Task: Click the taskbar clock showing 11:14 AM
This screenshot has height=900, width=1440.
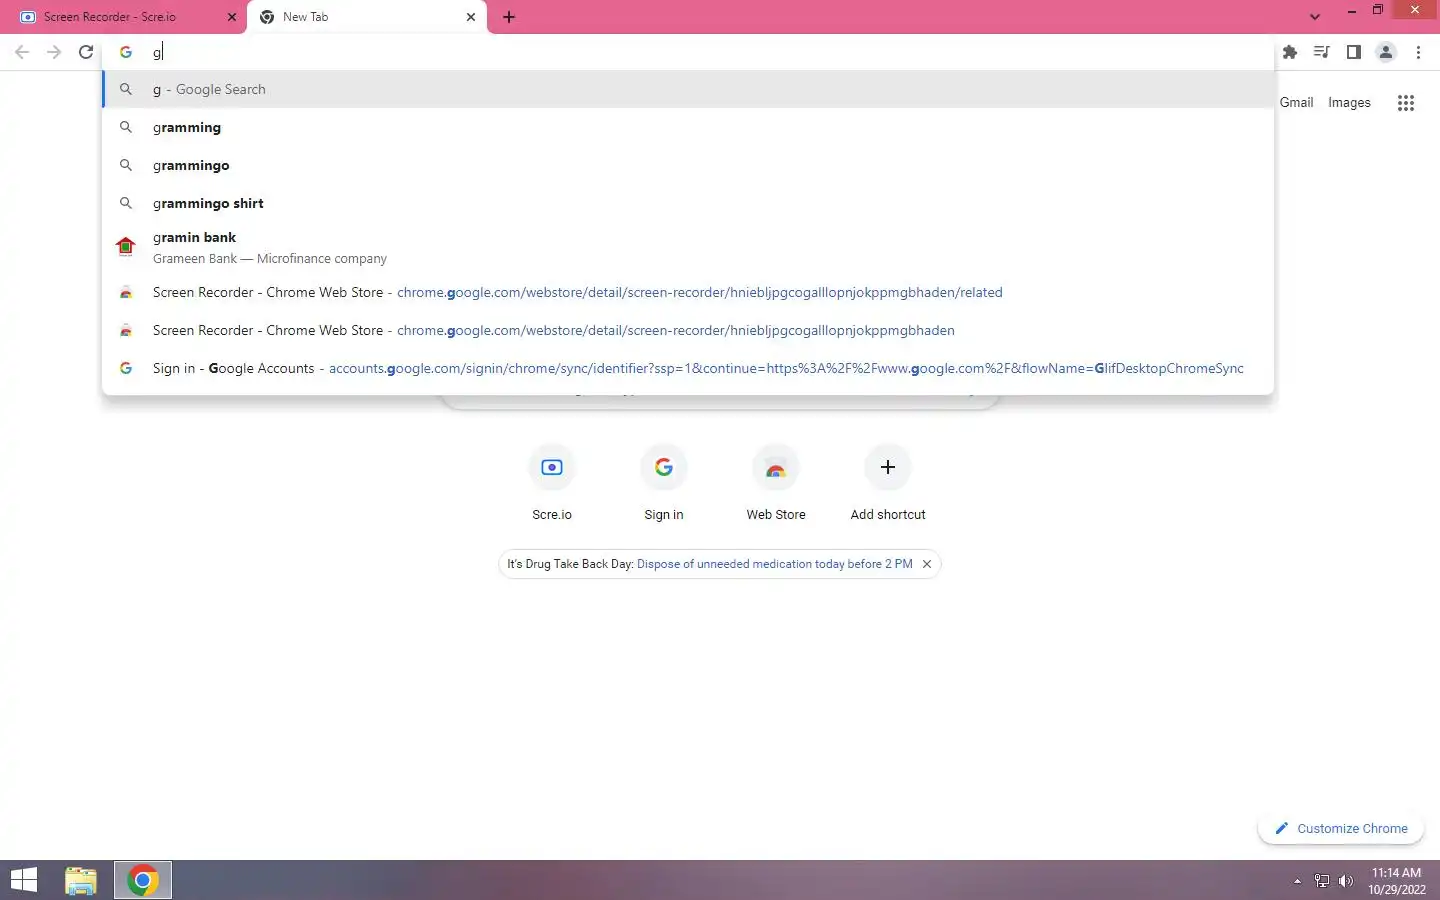Action: (1397, 881)
